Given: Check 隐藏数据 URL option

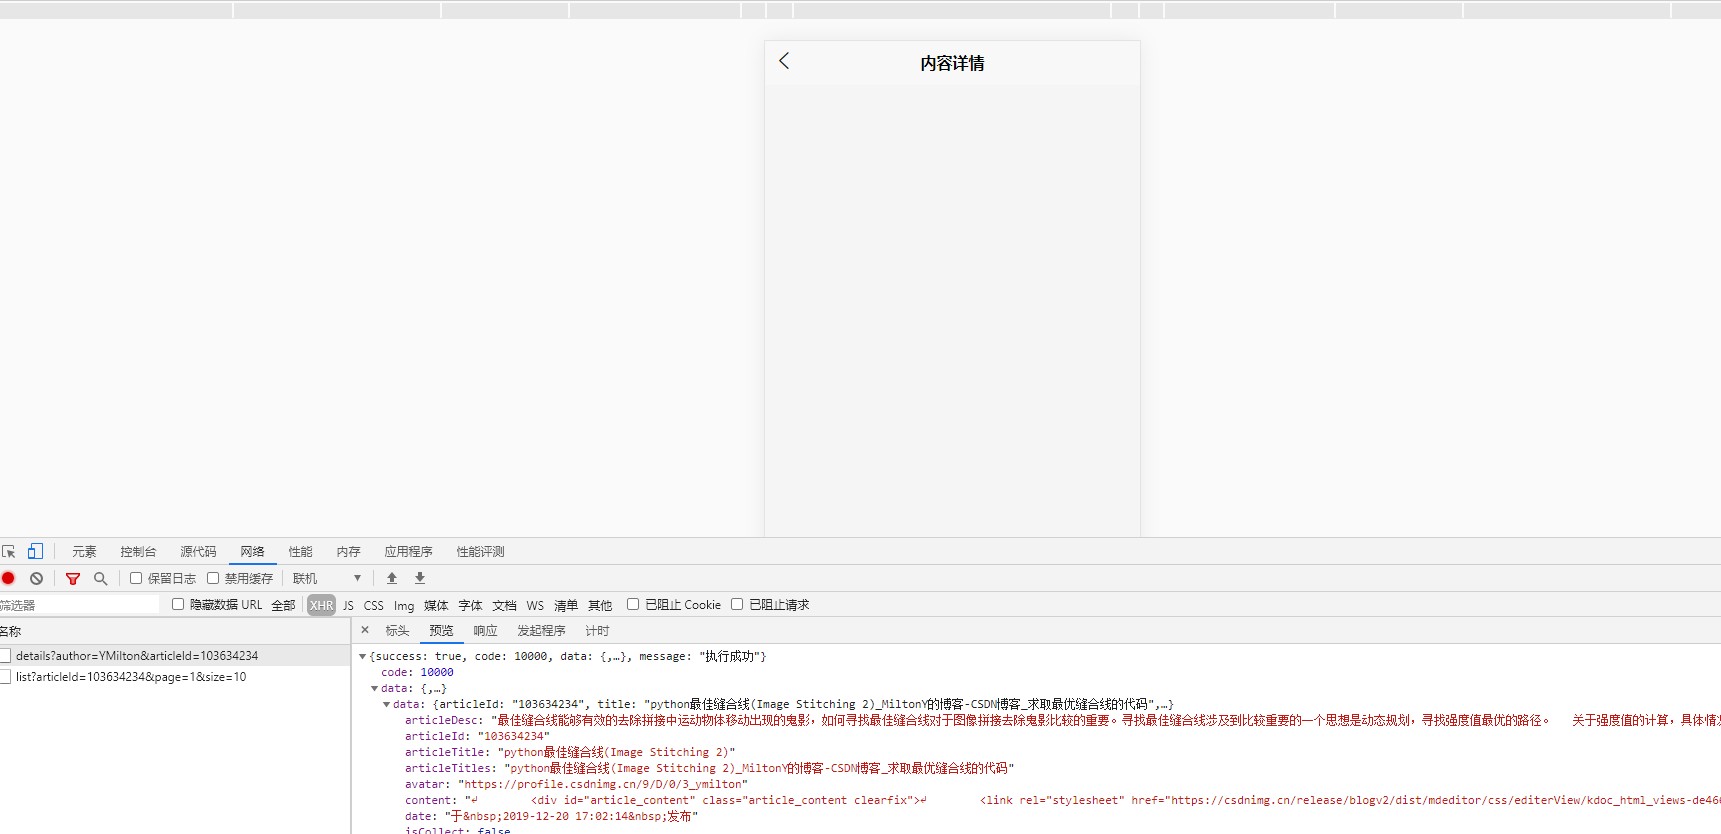Looking at the screenshot, I should tap(178, 604).
